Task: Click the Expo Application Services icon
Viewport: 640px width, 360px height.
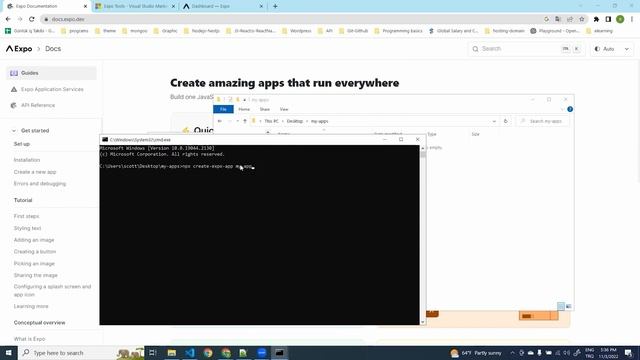Action: tap(14, 89)
